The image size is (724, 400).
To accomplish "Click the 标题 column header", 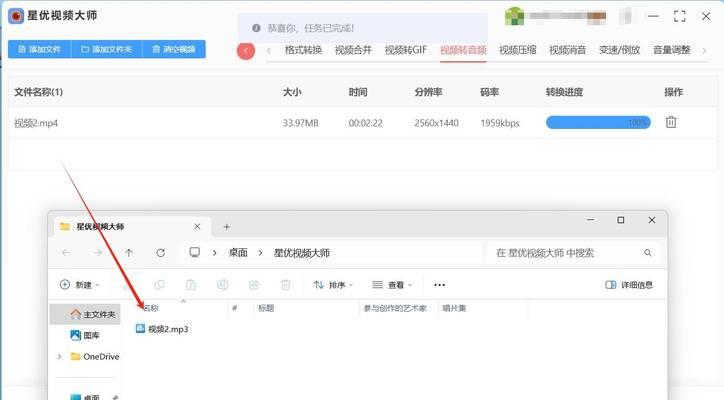I will tap(266, 308).
